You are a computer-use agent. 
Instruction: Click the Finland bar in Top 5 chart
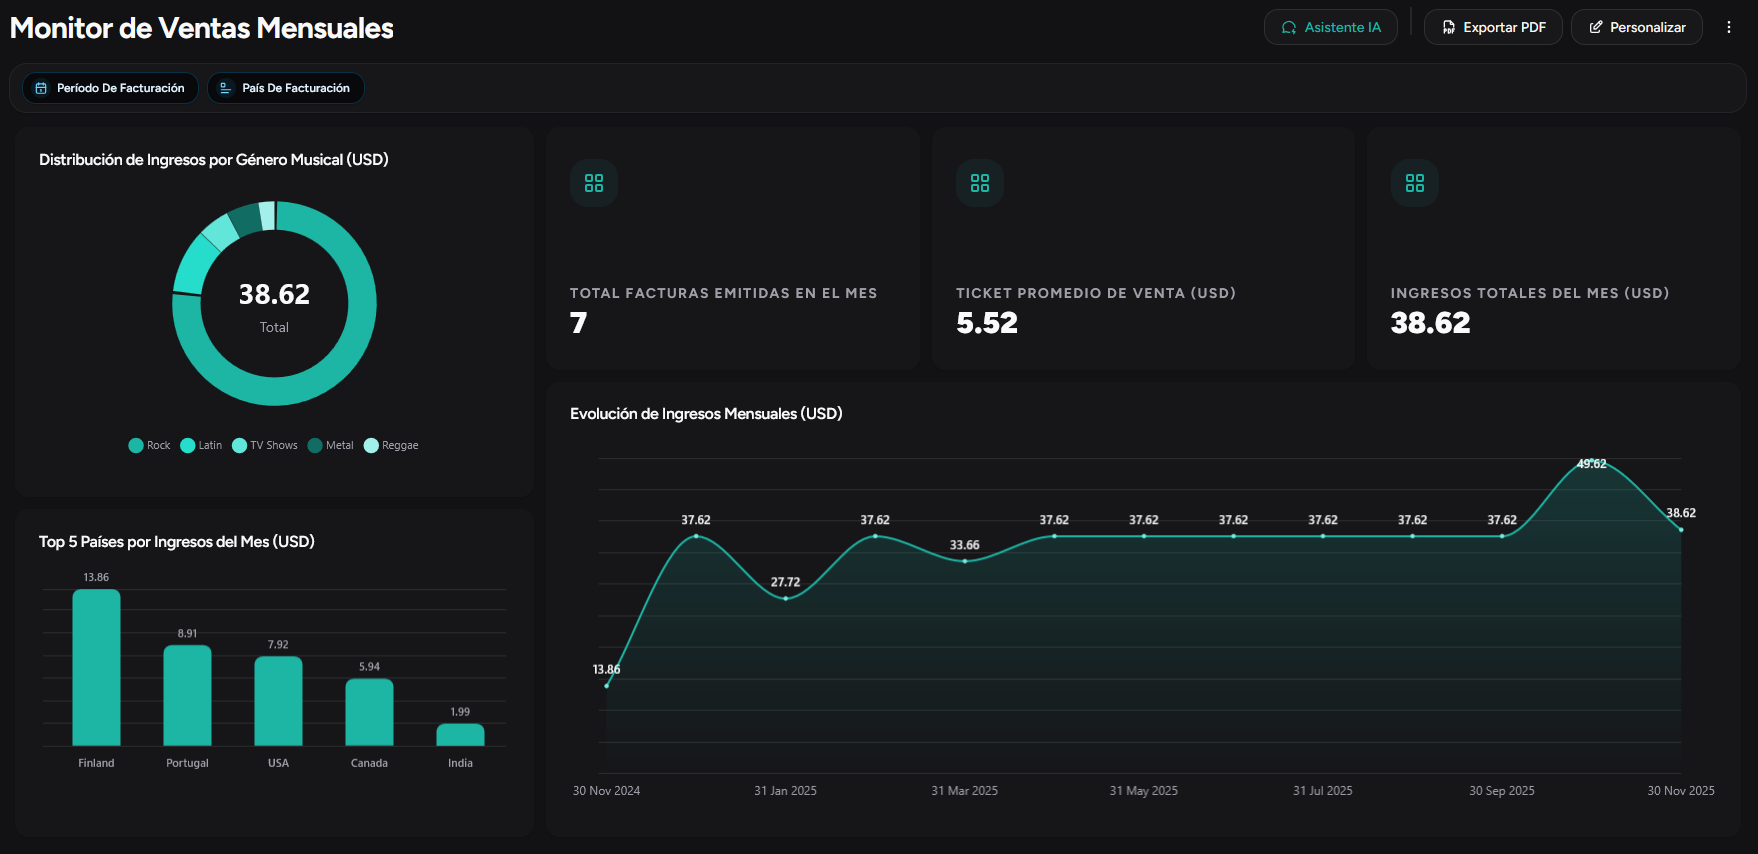click(96, 668)
